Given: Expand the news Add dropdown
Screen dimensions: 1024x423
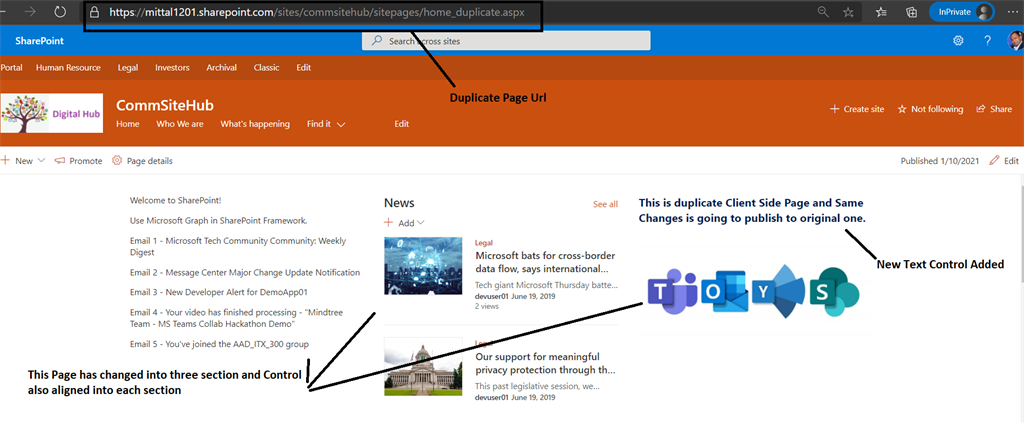Looking at the screenshot, I should point(404,223).
